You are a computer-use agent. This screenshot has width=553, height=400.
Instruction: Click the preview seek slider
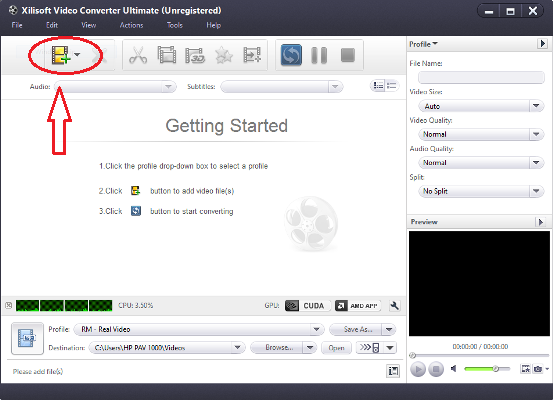click(x=480, y=356)
